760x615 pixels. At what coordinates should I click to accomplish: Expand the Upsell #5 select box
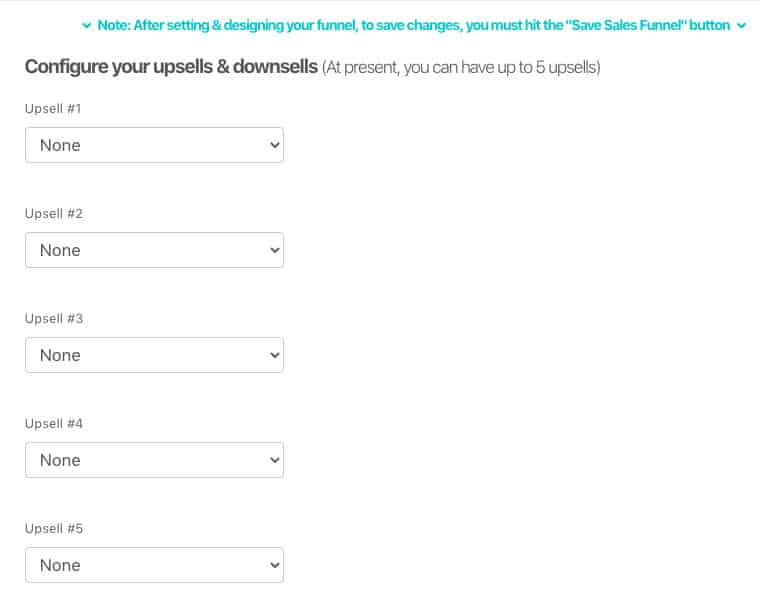(x=154, y=565)
